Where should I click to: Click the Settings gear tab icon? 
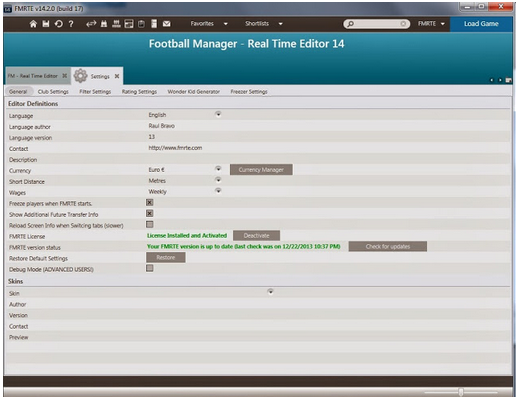click(x=80, y=76)
